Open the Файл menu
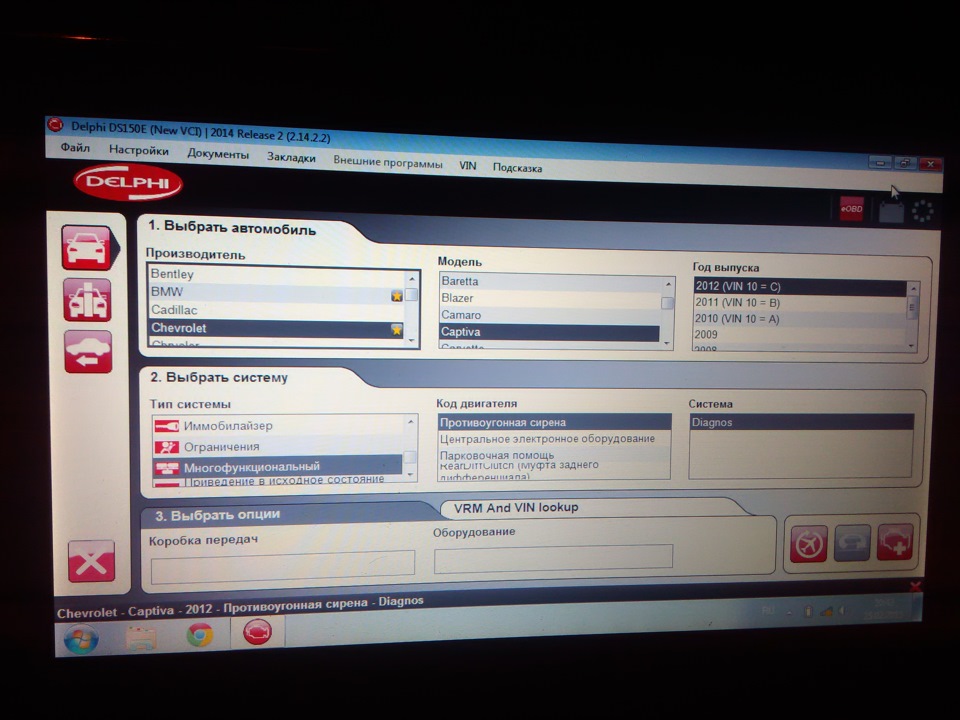Image resolution: width=960 pixels, height=720 pixels. pyautogui.click(x=75, y=148)
